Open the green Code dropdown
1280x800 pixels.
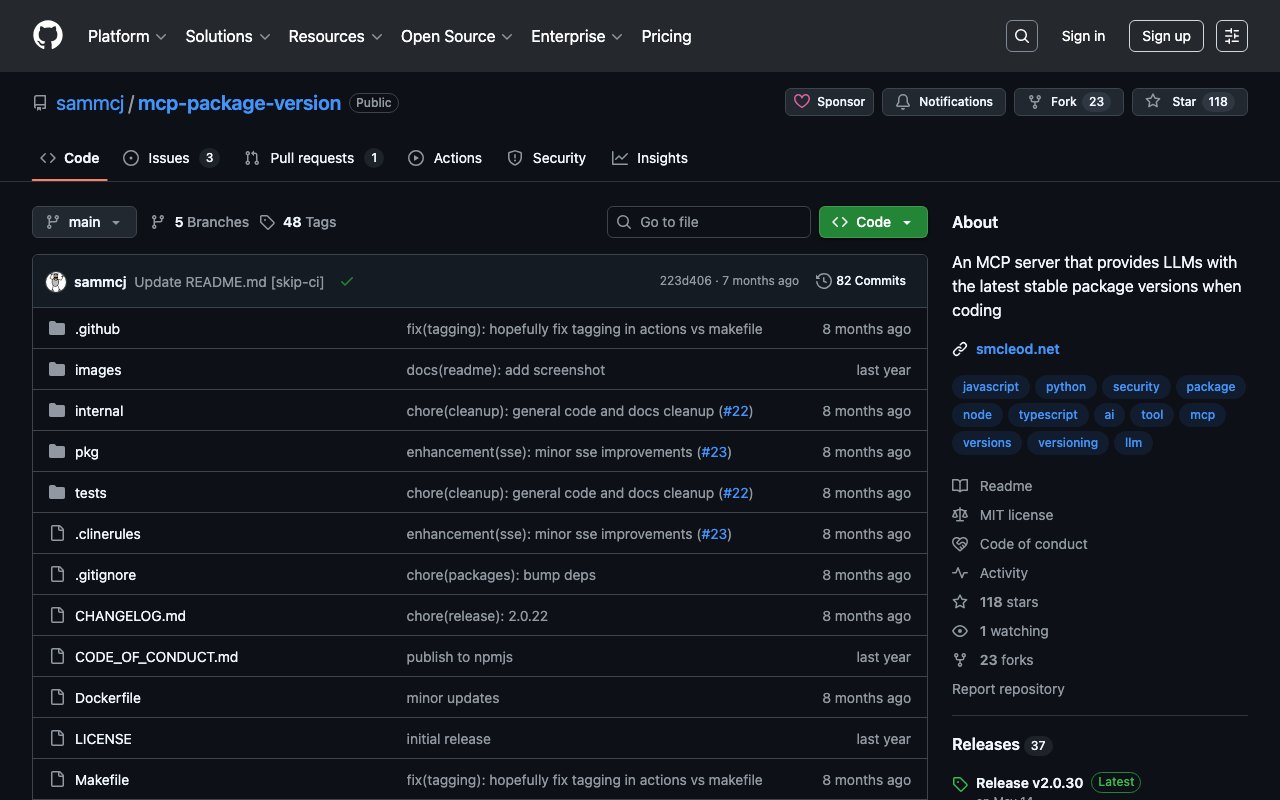pyautogui.click(x=872, y=222)
